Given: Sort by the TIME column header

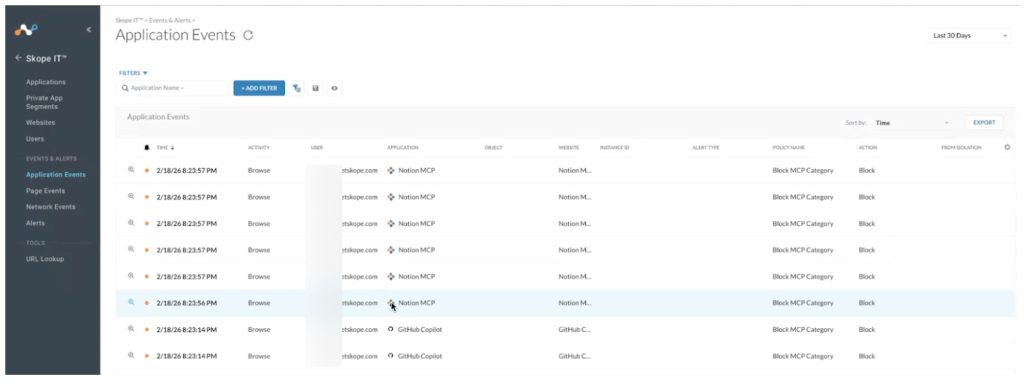Looking at the screenshot, I should click(165, 148).
